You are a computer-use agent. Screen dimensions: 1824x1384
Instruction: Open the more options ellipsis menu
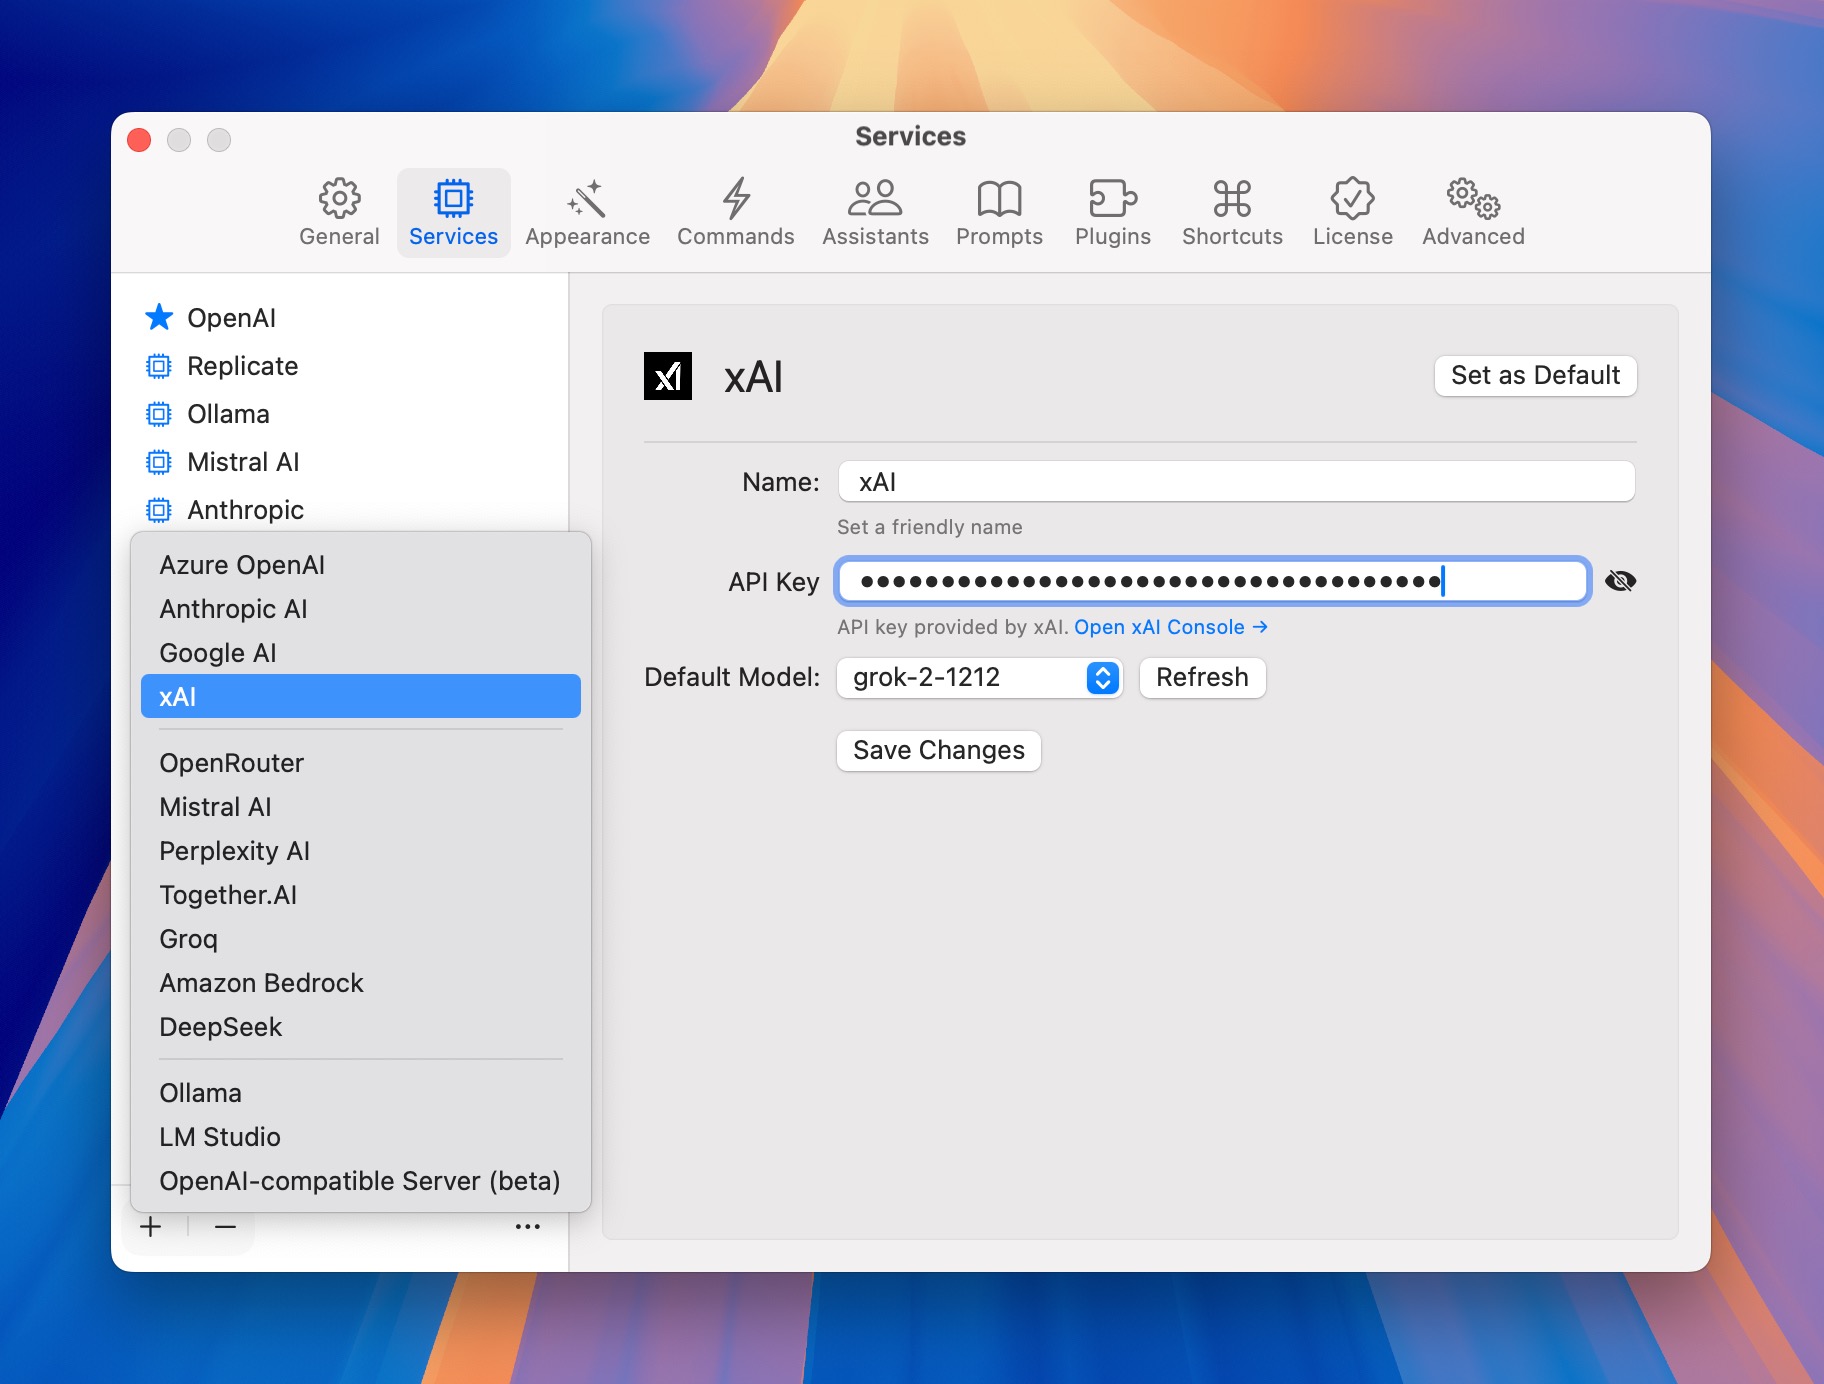pos(527,1227)
